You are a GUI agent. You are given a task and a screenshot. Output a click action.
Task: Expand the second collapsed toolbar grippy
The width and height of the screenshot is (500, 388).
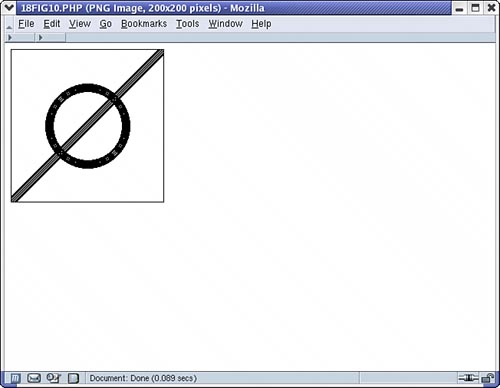(50, 38)
